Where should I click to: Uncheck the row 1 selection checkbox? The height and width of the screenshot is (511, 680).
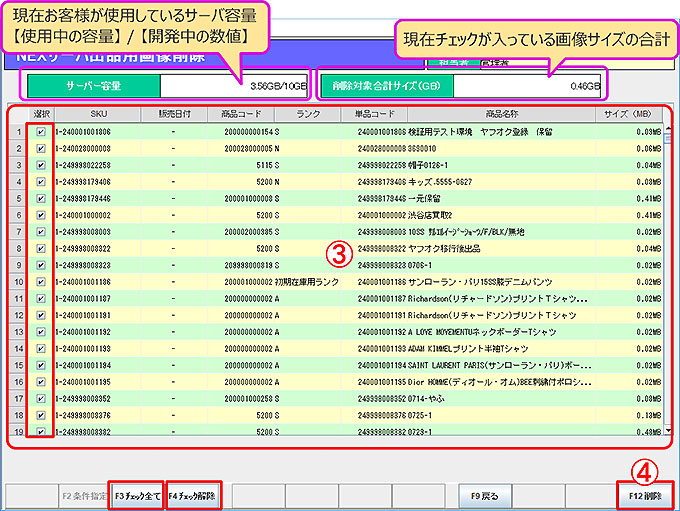point(41,132)
